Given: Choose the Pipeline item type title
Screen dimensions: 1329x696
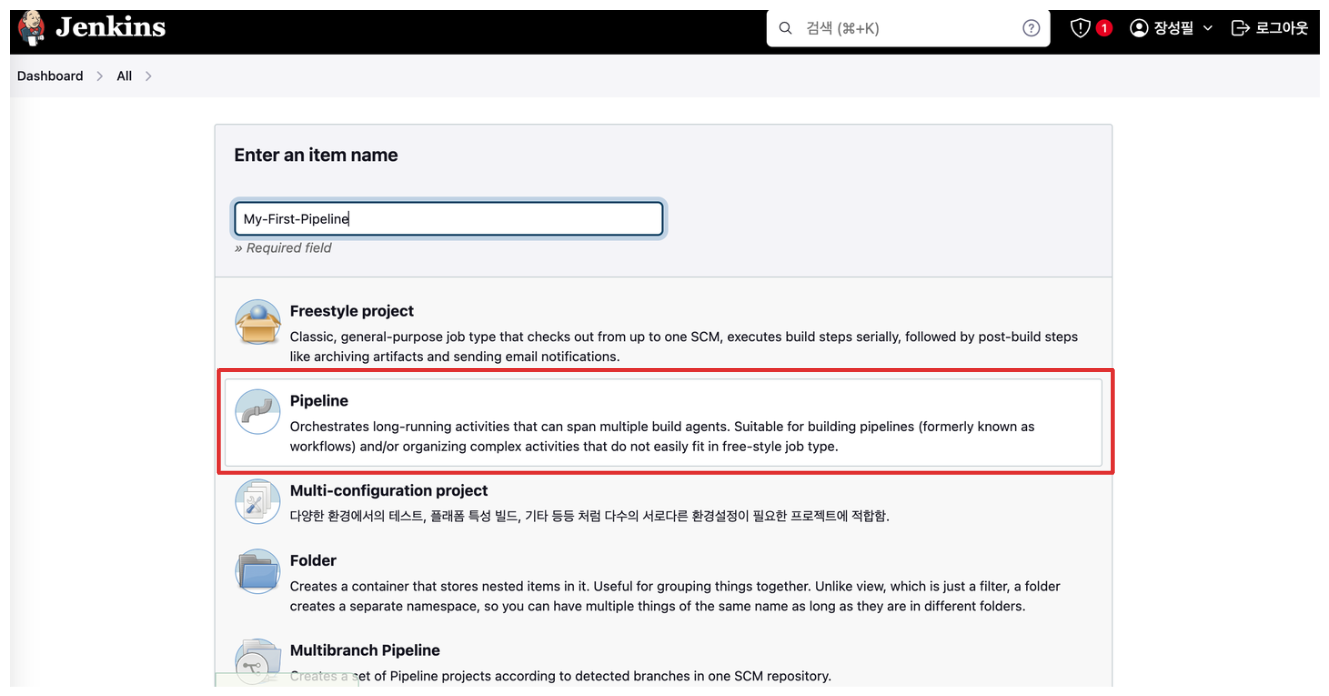Looking at the screenshot, I should tap(319, 401).
